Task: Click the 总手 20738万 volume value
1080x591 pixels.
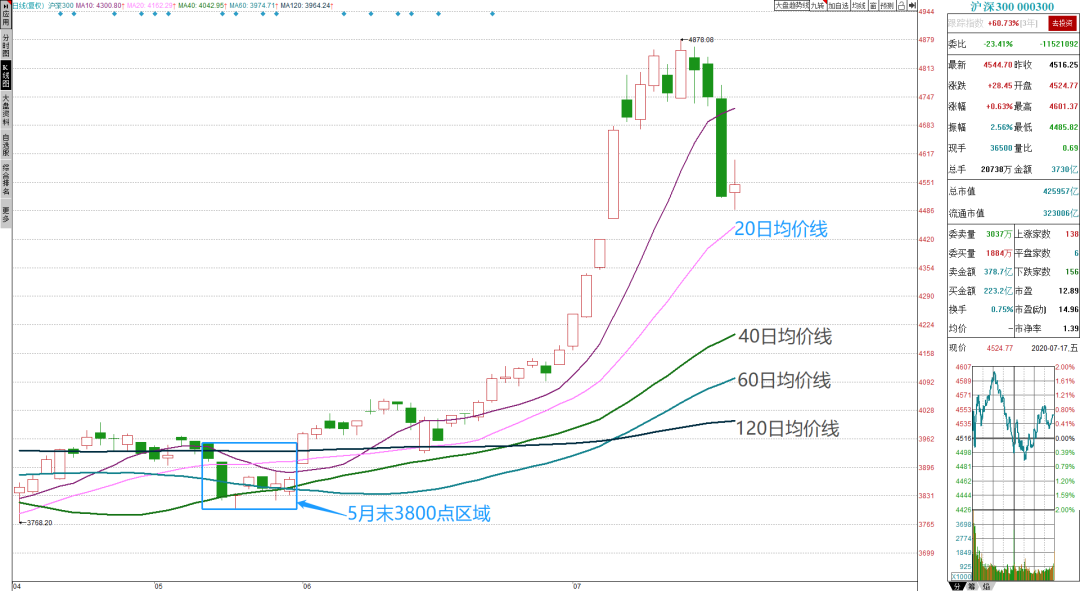Action: pyautogui.click(x=997, y=169)
